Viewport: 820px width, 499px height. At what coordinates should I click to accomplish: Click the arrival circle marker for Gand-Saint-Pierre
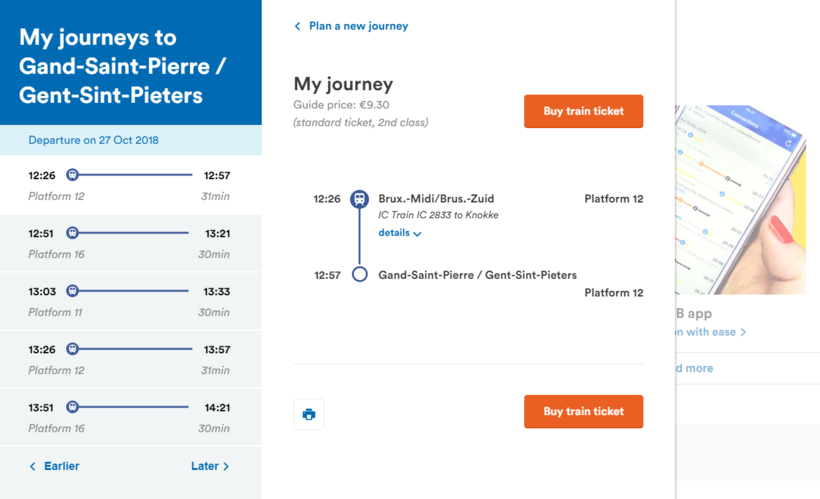click(x=360, y=275)
